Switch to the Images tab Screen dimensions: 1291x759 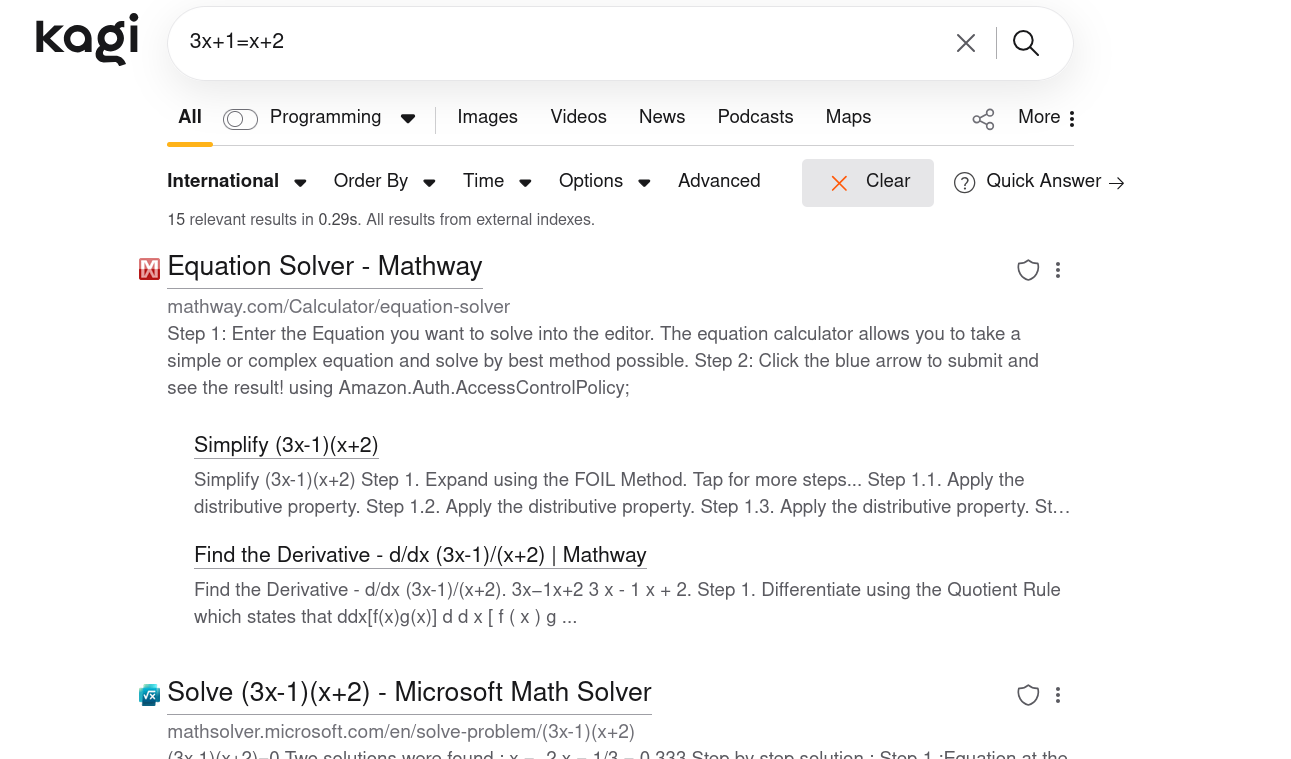(487, 117)
